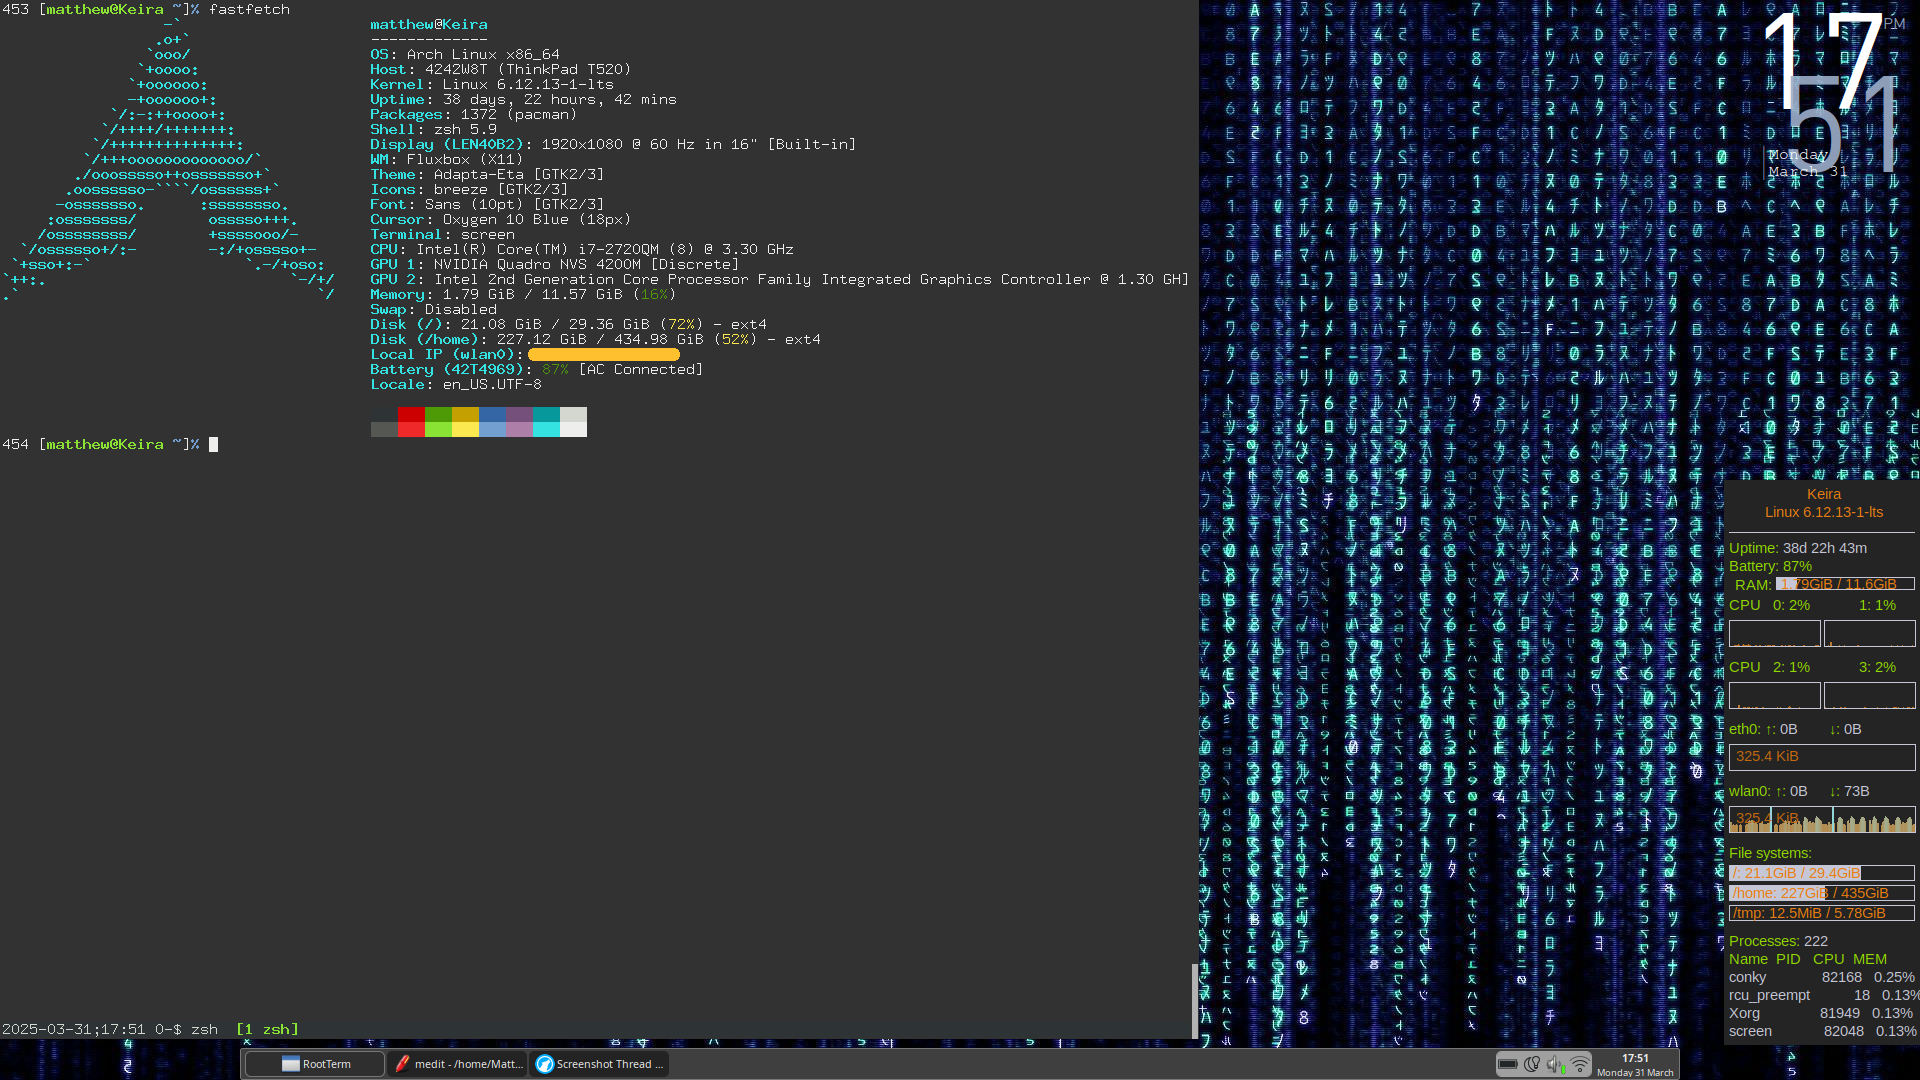This screenshot has height=1080, width=1920.
Task: Click the conky 'Battery: 87%' entry
Action: pyautogui.click(x=1770, y=566)
